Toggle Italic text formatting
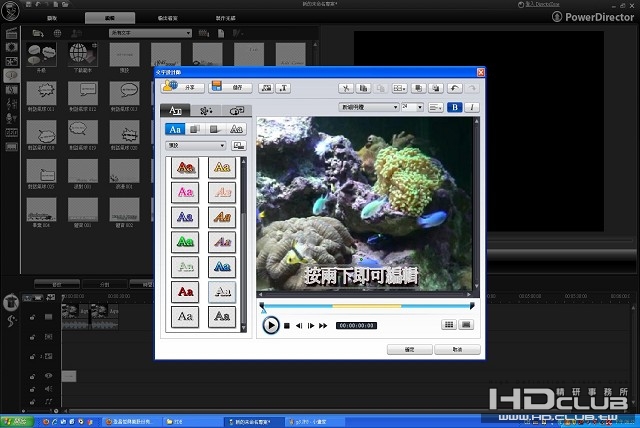This screenshot has width=640, height=428. [472, 107]
